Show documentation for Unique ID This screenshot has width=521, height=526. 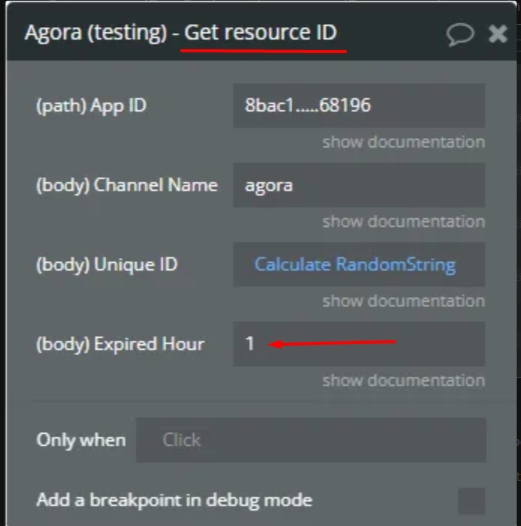click(404, 301)
